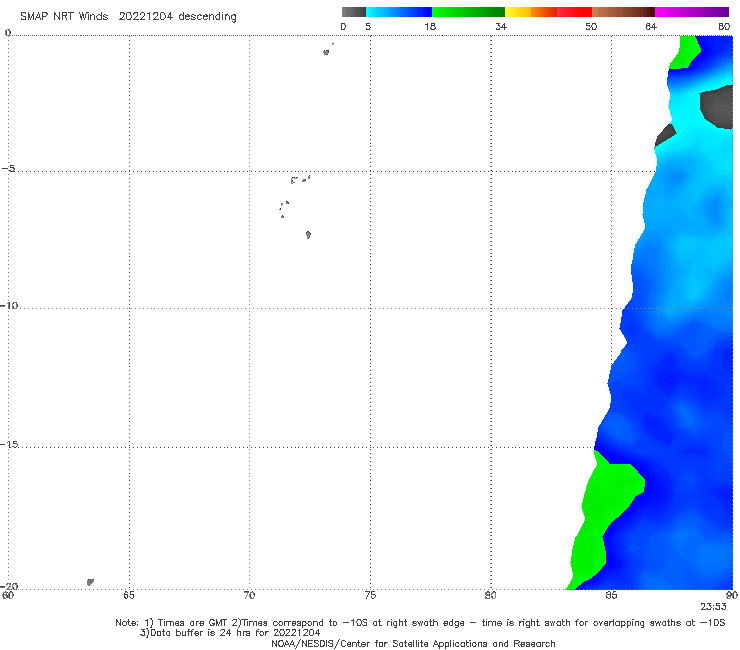Image resolution: width=740 pixels, height=650 pixels.
Task: Click the title "SMAP NRT Winds 20221204 descending"
Action: pyautogui.click(x=128, y=17)
